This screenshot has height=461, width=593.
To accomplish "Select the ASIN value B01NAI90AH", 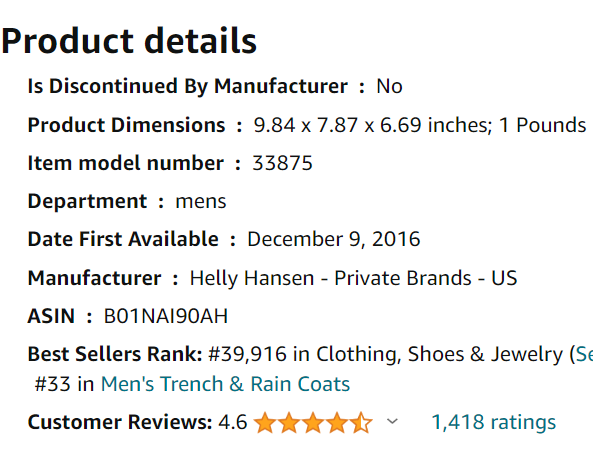I will (x=166, y=316).
